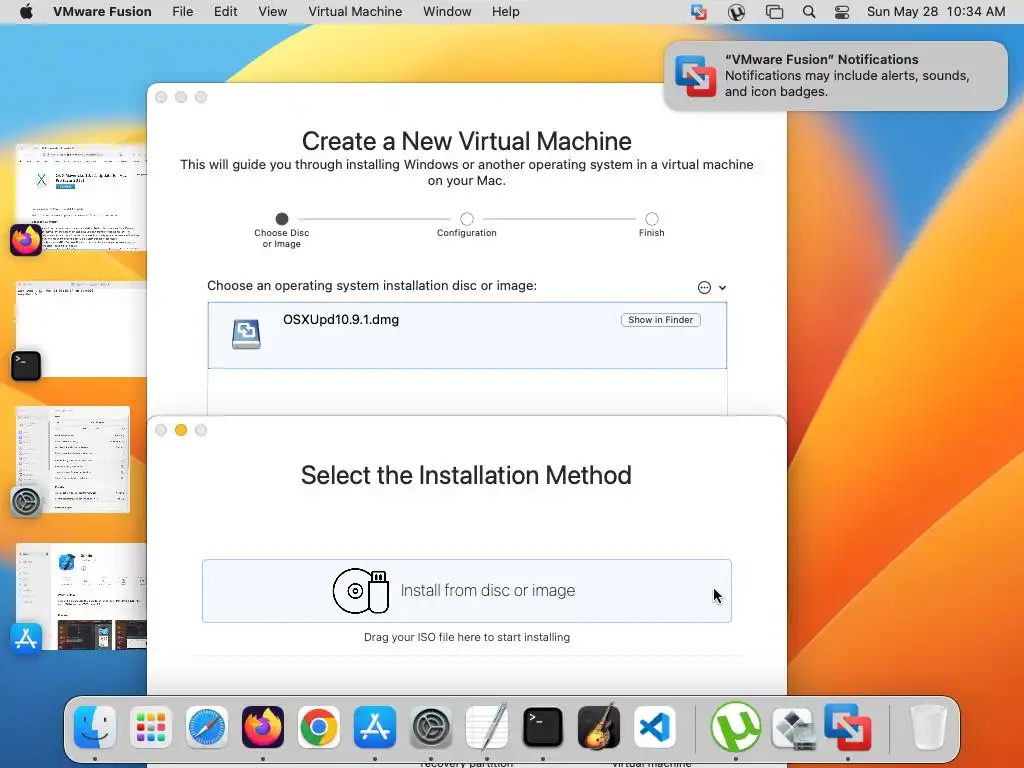The image size is (1024, 768).
Task: Open the File menu
Action: click(x=182, y=11)
